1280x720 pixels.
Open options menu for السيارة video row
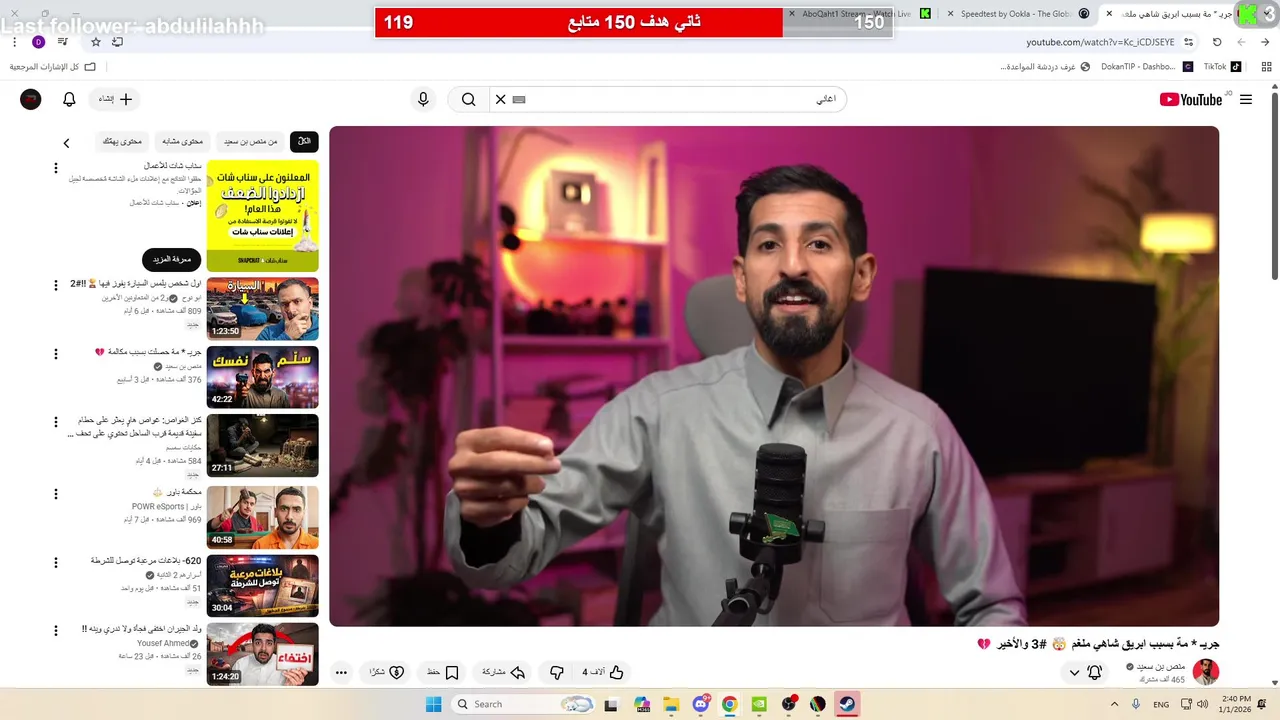56,285
